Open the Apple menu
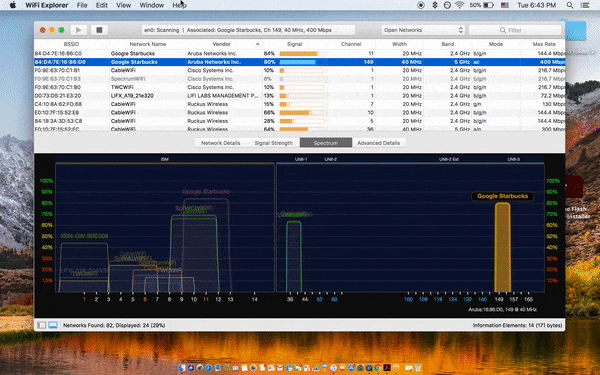 (x=13, y=5)
